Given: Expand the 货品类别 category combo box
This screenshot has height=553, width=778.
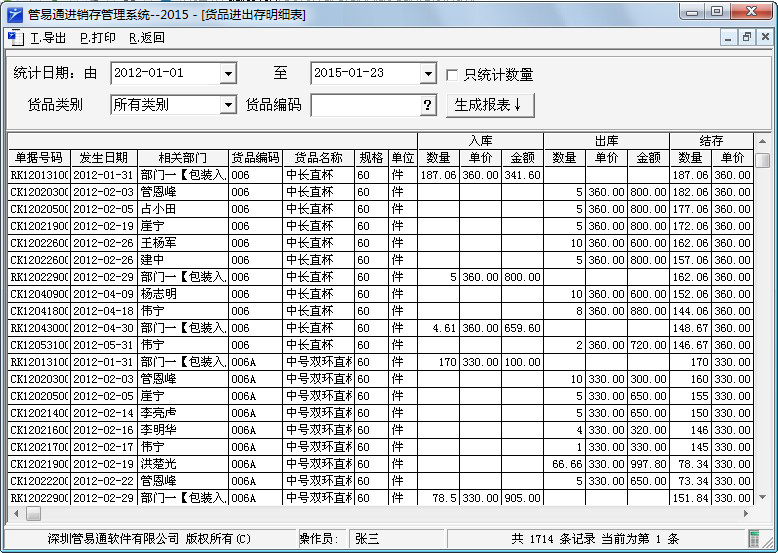Looking at the screenshot, I should point(228,105).
